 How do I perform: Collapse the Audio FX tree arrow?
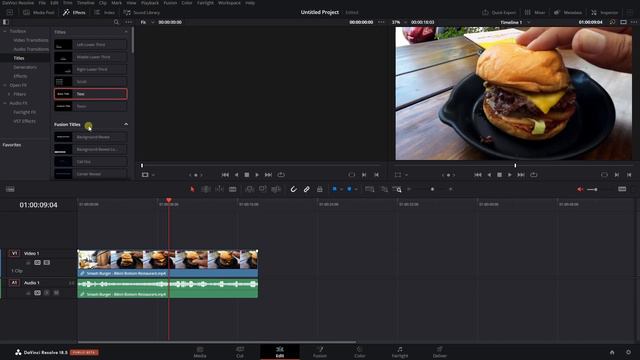pyautogui.click(x=5, y=103)
